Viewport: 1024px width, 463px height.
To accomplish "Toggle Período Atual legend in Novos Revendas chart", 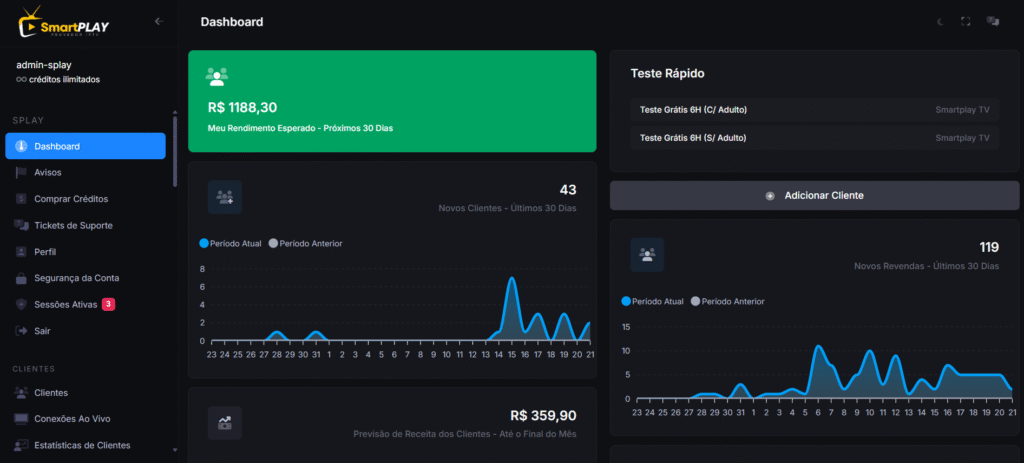I will tap(652, 302).
